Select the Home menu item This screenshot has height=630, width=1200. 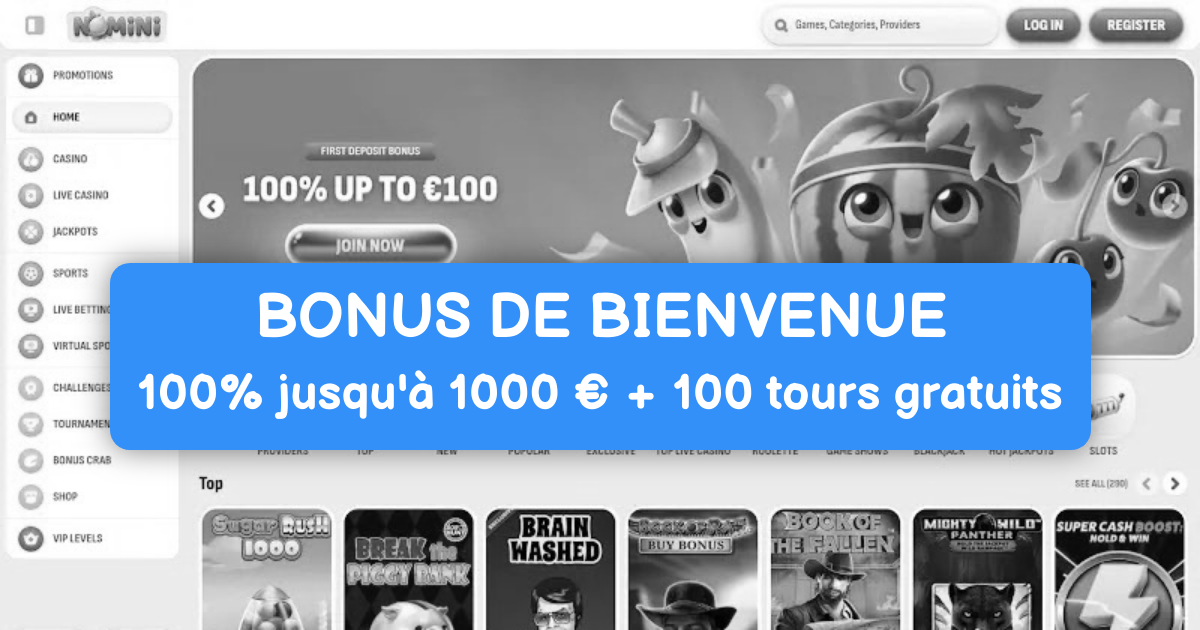click(92, 117)
